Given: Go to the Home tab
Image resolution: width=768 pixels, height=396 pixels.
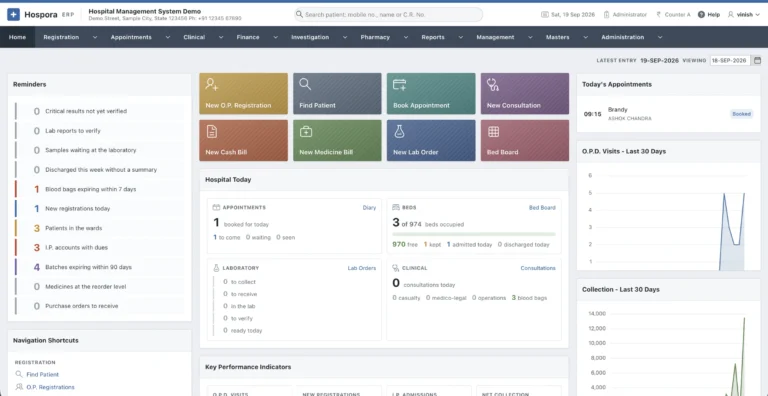Looking at the screenshot, I should coord(17,37).
